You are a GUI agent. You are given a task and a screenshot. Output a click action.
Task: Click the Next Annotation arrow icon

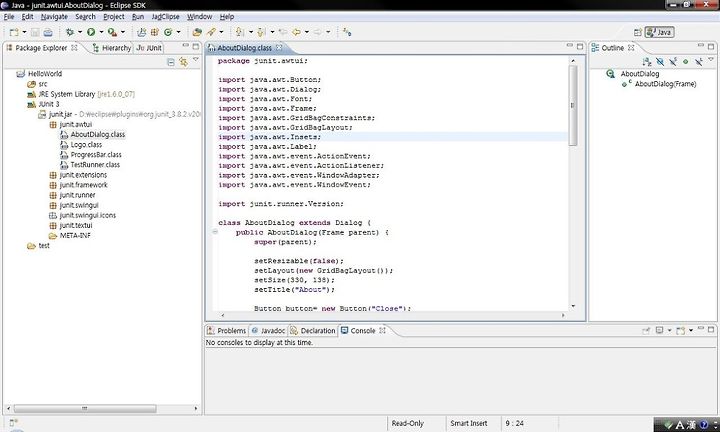pos(240,32)
